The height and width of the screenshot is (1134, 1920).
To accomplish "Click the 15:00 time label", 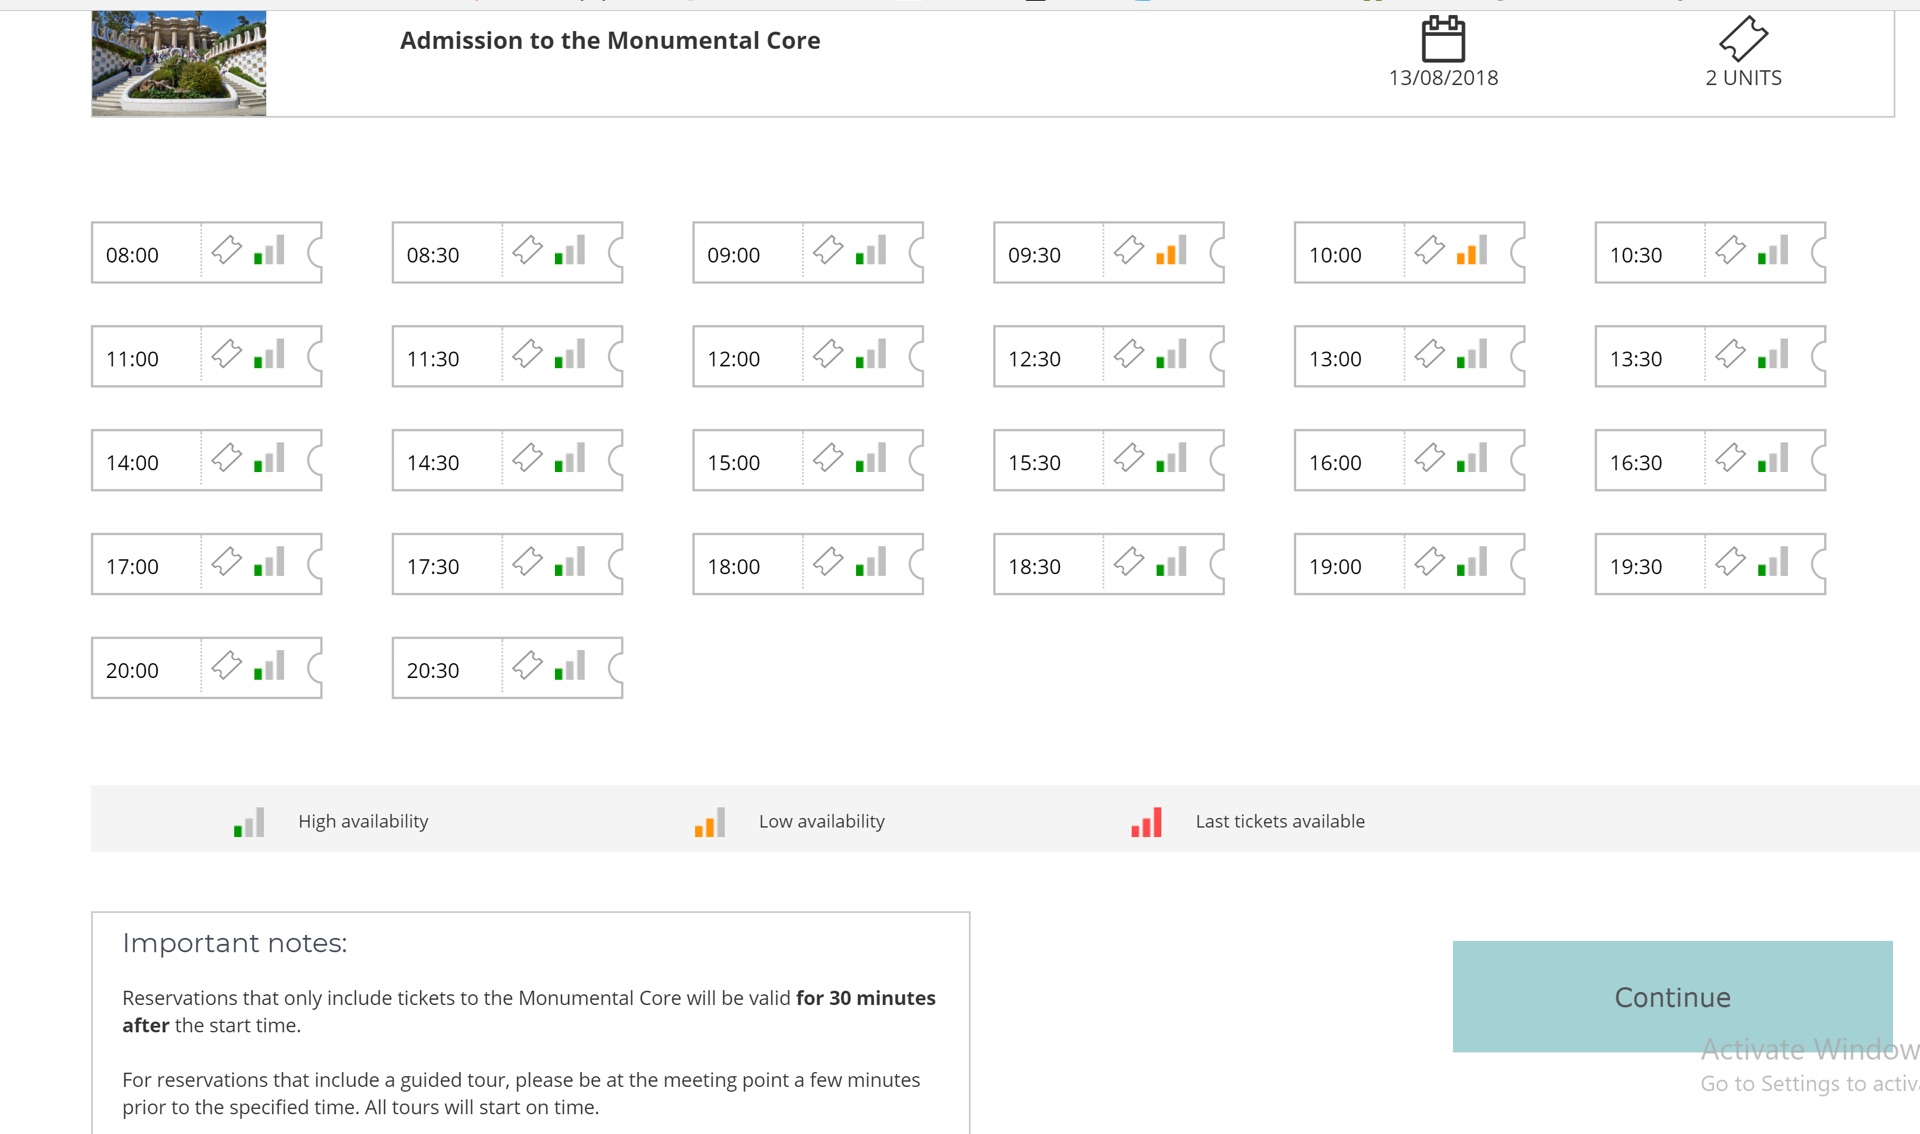I will point(734,463).
